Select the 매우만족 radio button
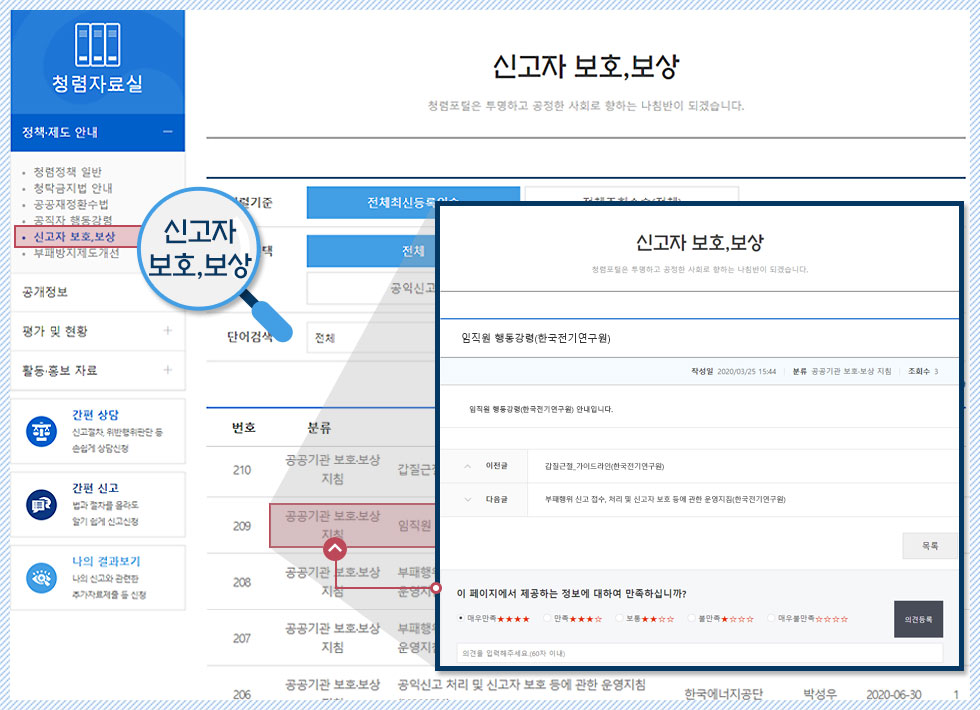 461,618
